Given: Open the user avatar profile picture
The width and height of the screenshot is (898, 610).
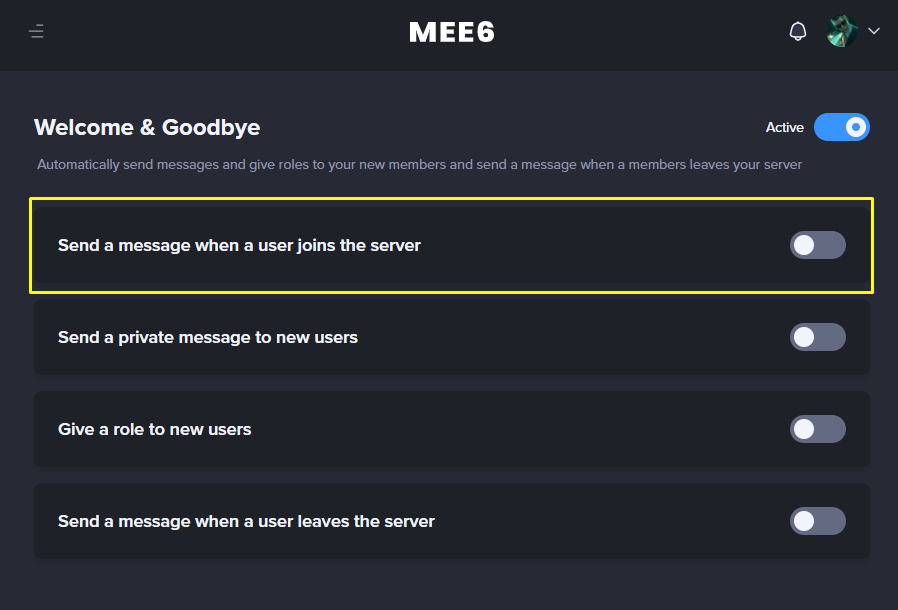Looking at the screenshot, I should [841, 31].
